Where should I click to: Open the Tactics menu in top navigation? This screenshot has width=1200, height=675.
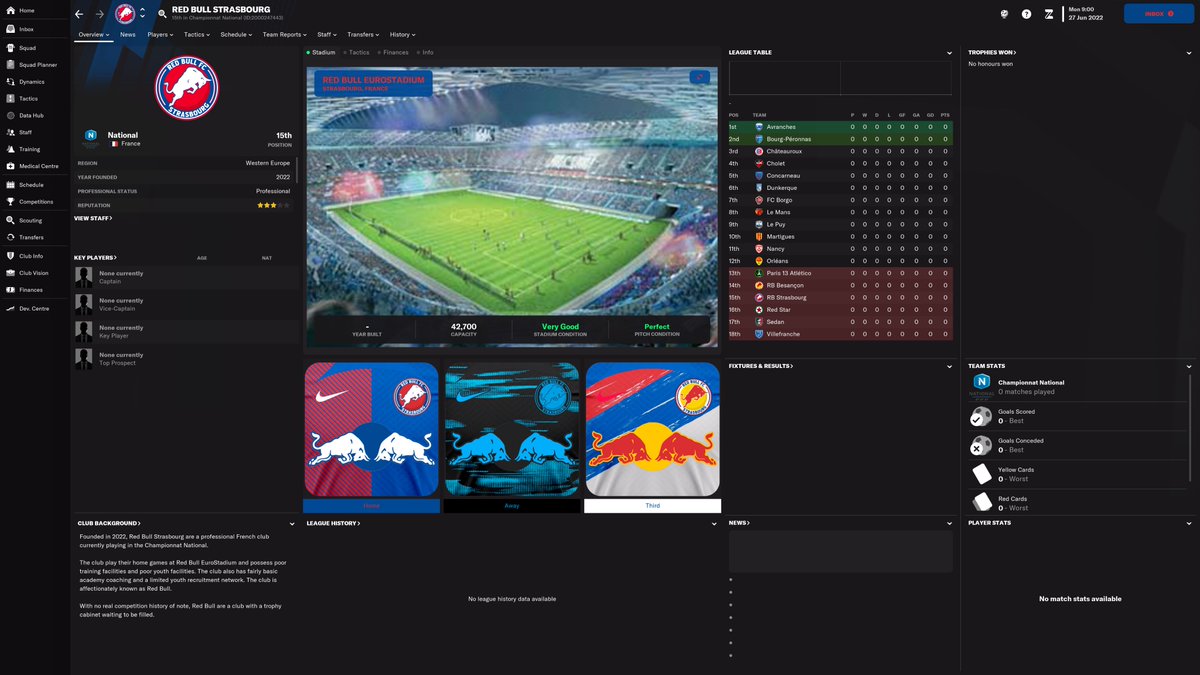coord(197,34)
